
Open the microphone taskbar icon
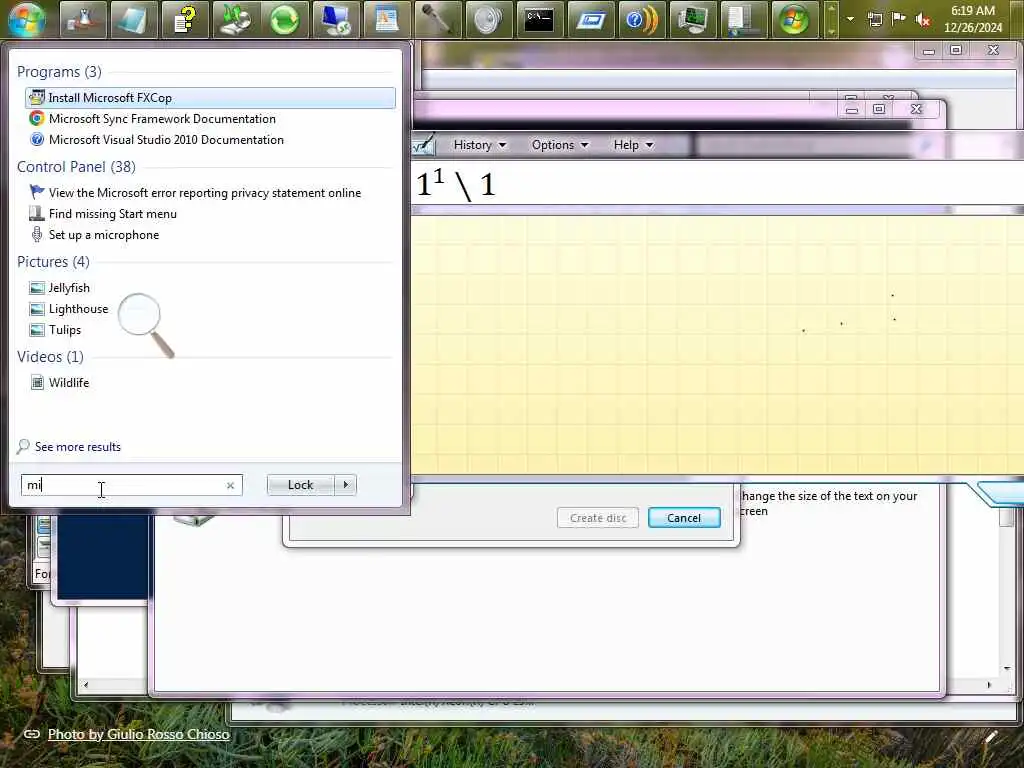coord(438,19)
